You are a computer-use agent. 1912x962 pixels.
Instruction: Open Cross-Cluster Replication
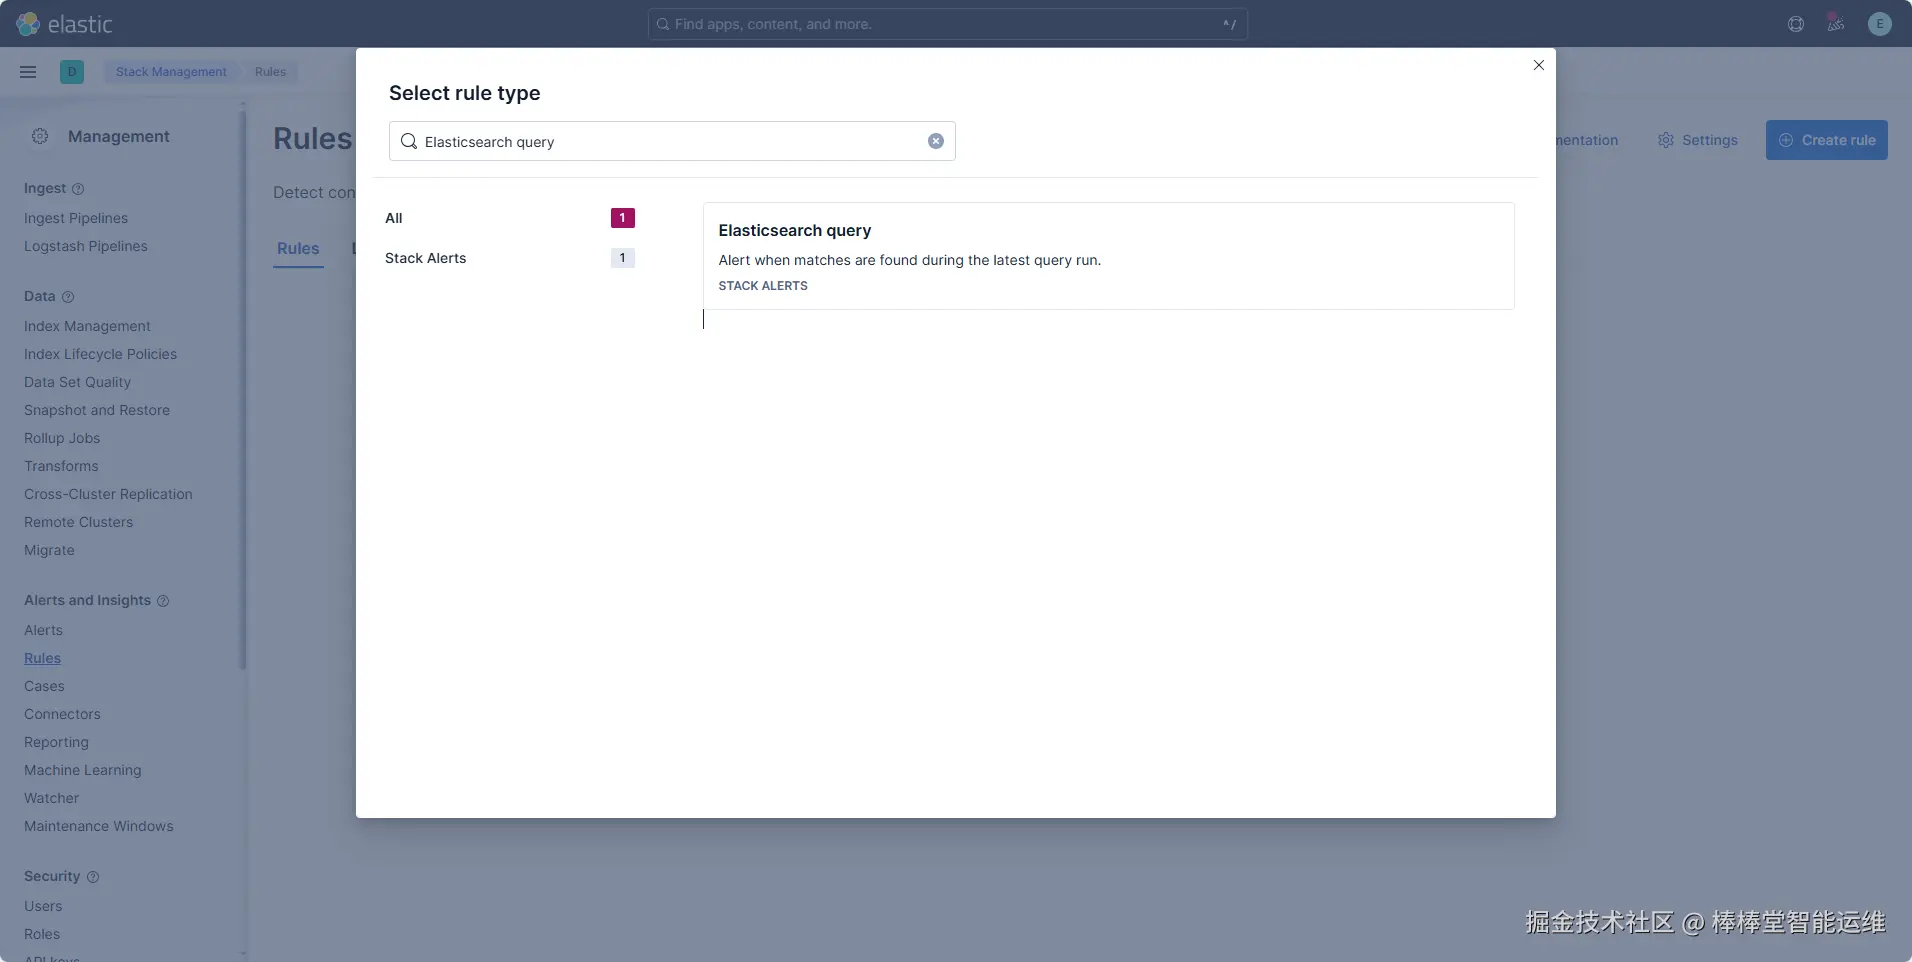coord(108,494)
